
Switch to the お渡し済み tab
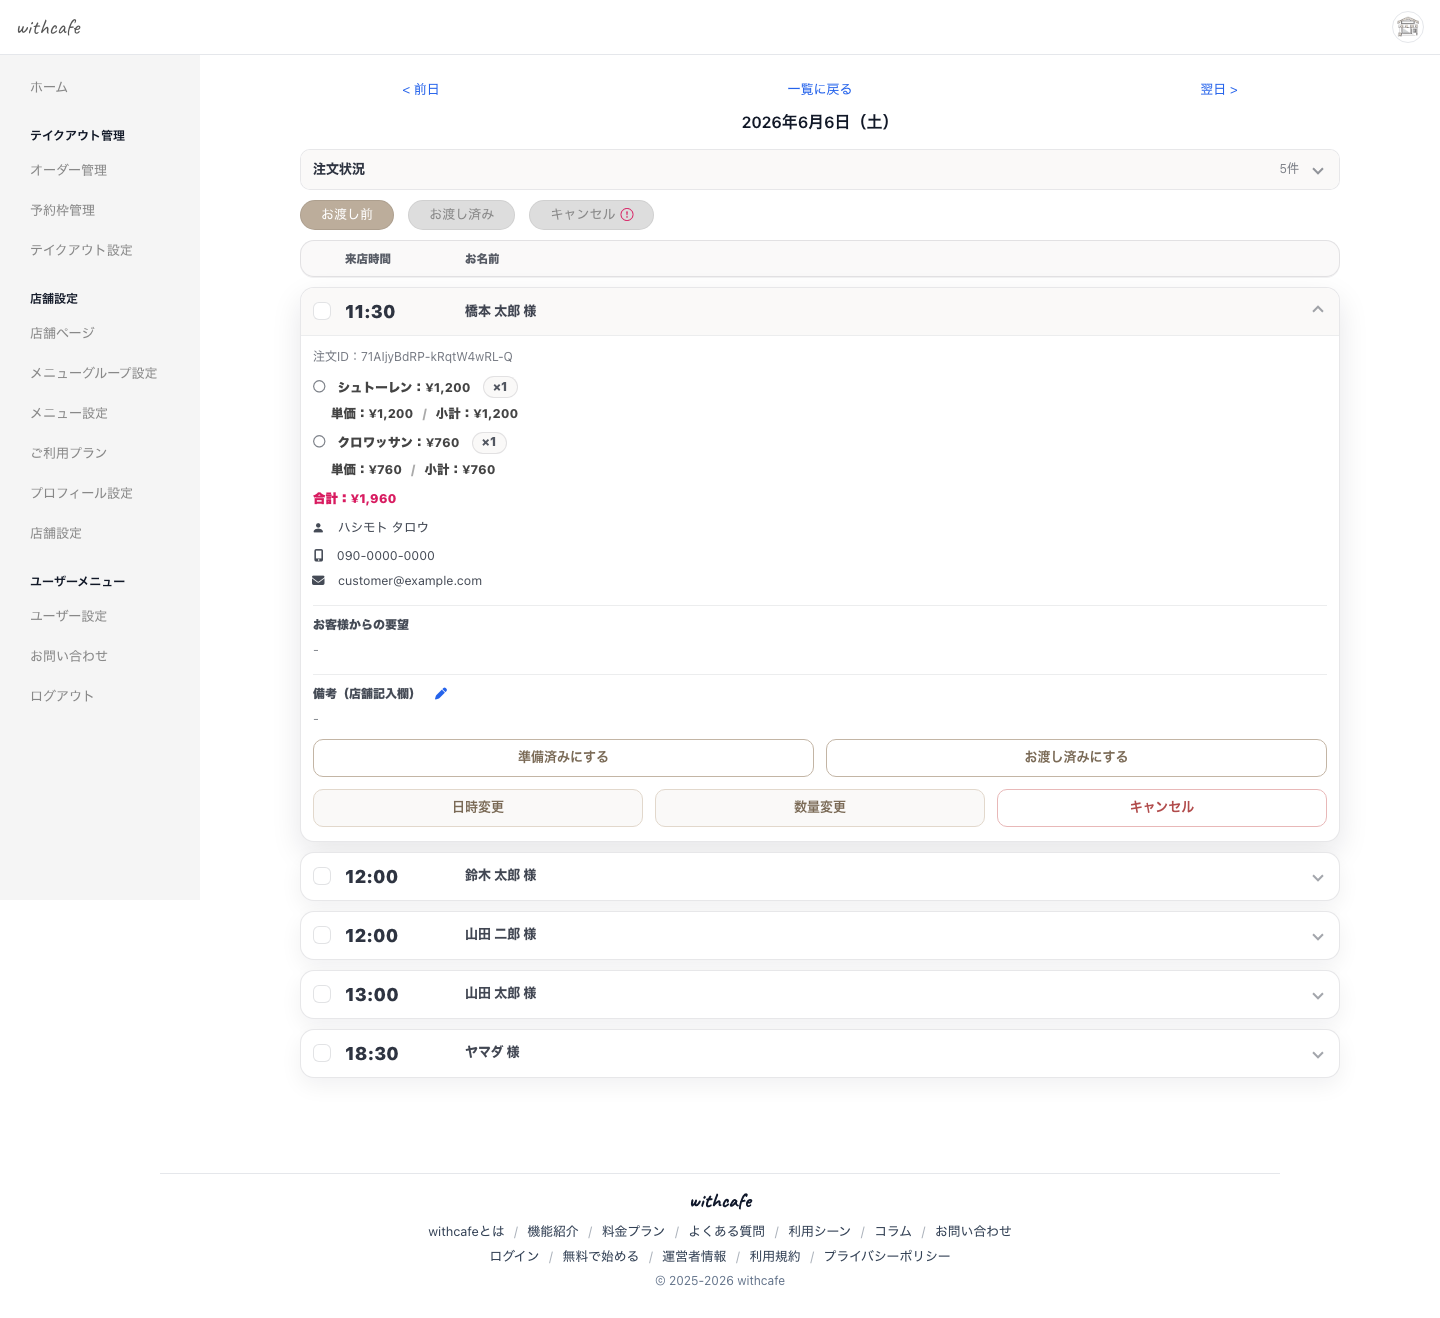(x=461, y=215)
